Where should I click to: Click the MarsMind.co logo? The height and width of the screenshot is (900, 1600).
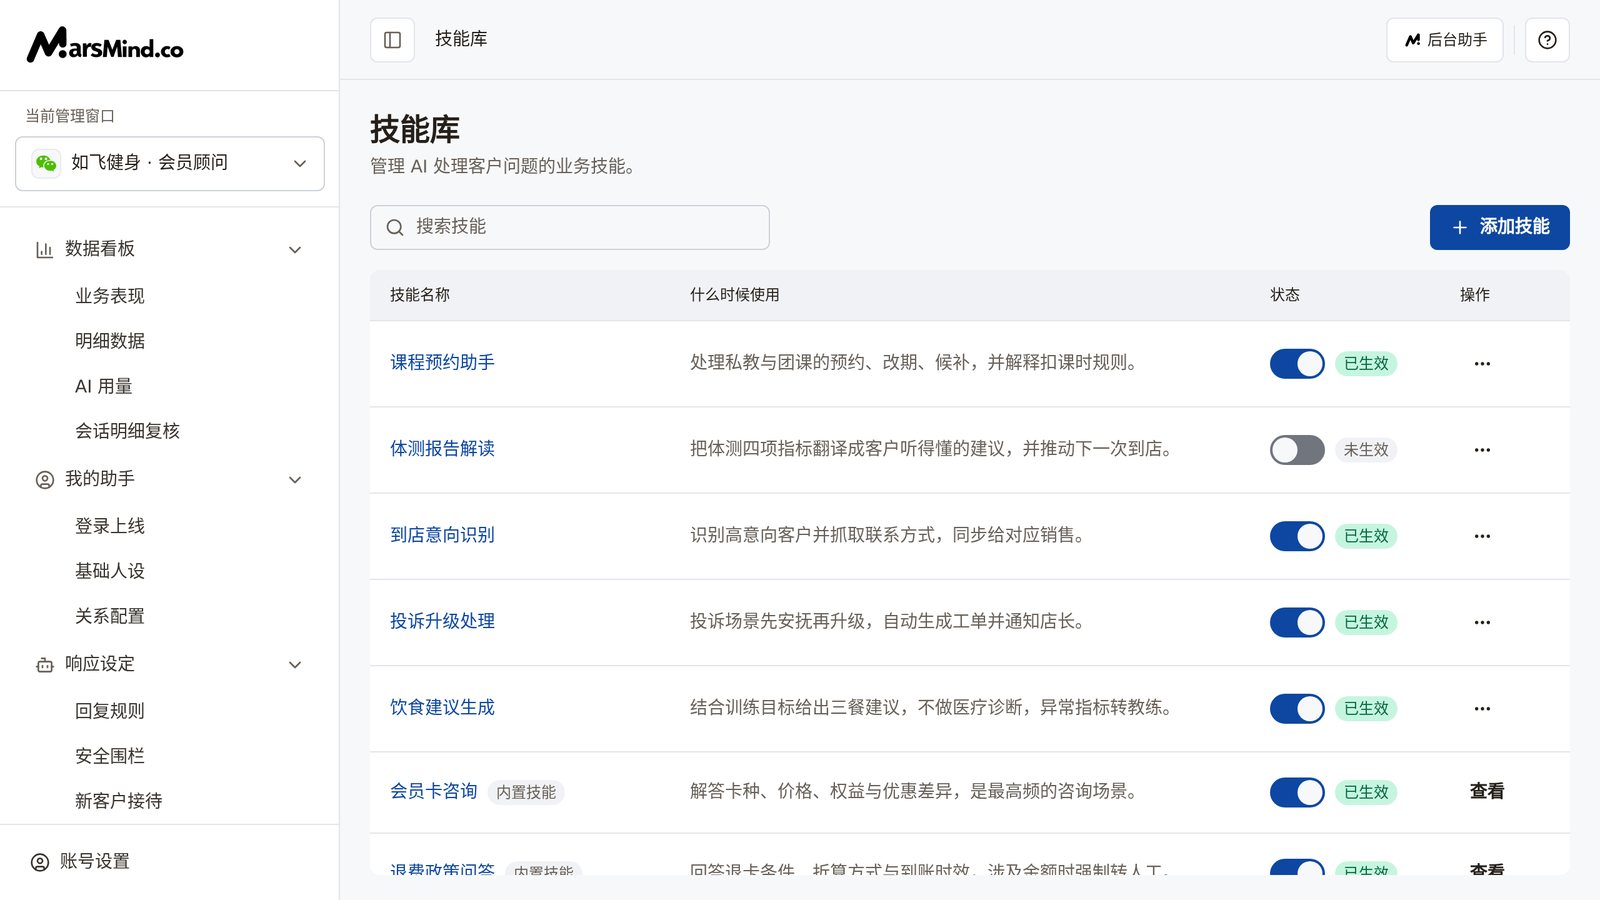(x=105, y=45)
